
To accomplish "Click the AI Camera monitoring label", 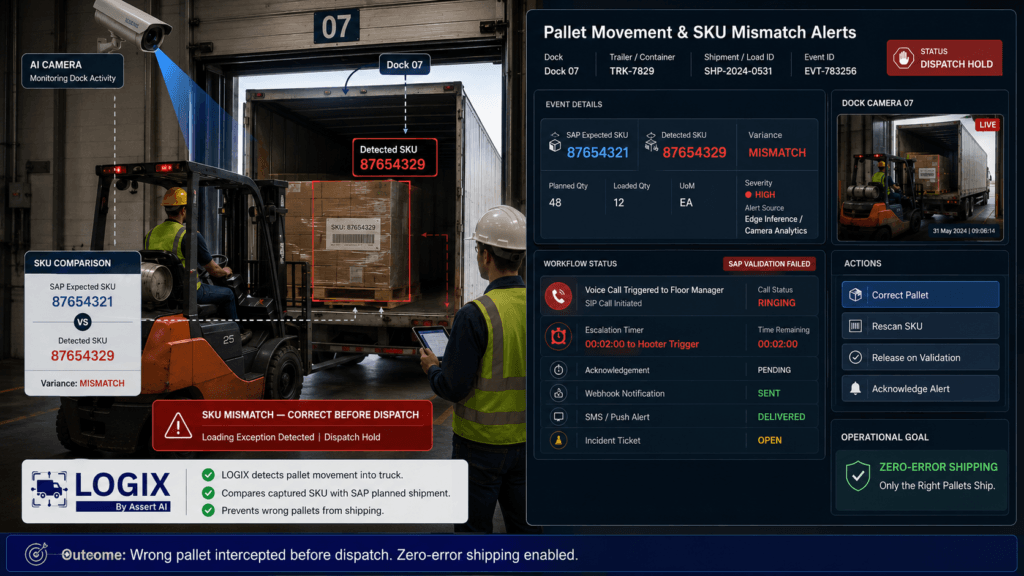I will pos(72,71).
